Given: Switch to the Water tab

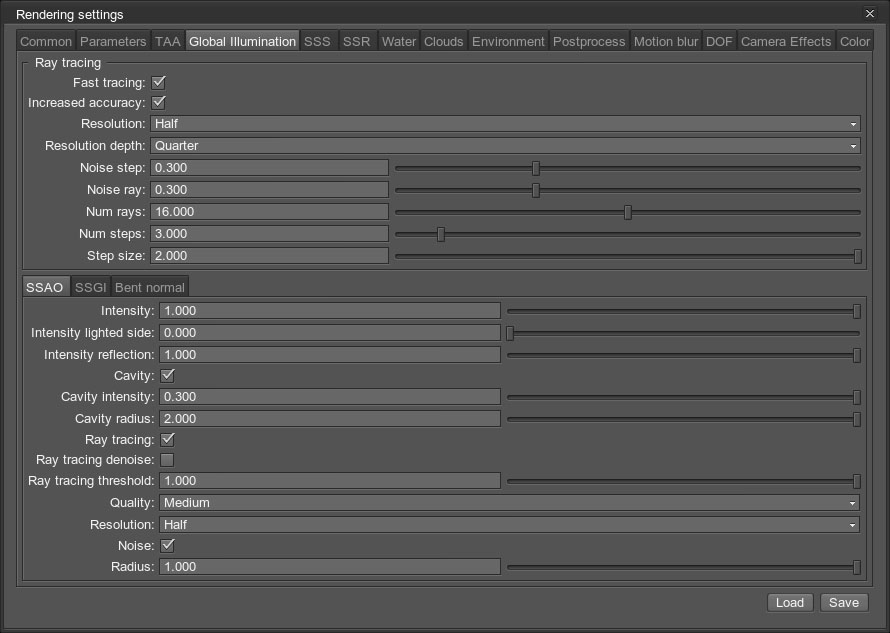Looking at the screenshot, I should click(398, 41).
